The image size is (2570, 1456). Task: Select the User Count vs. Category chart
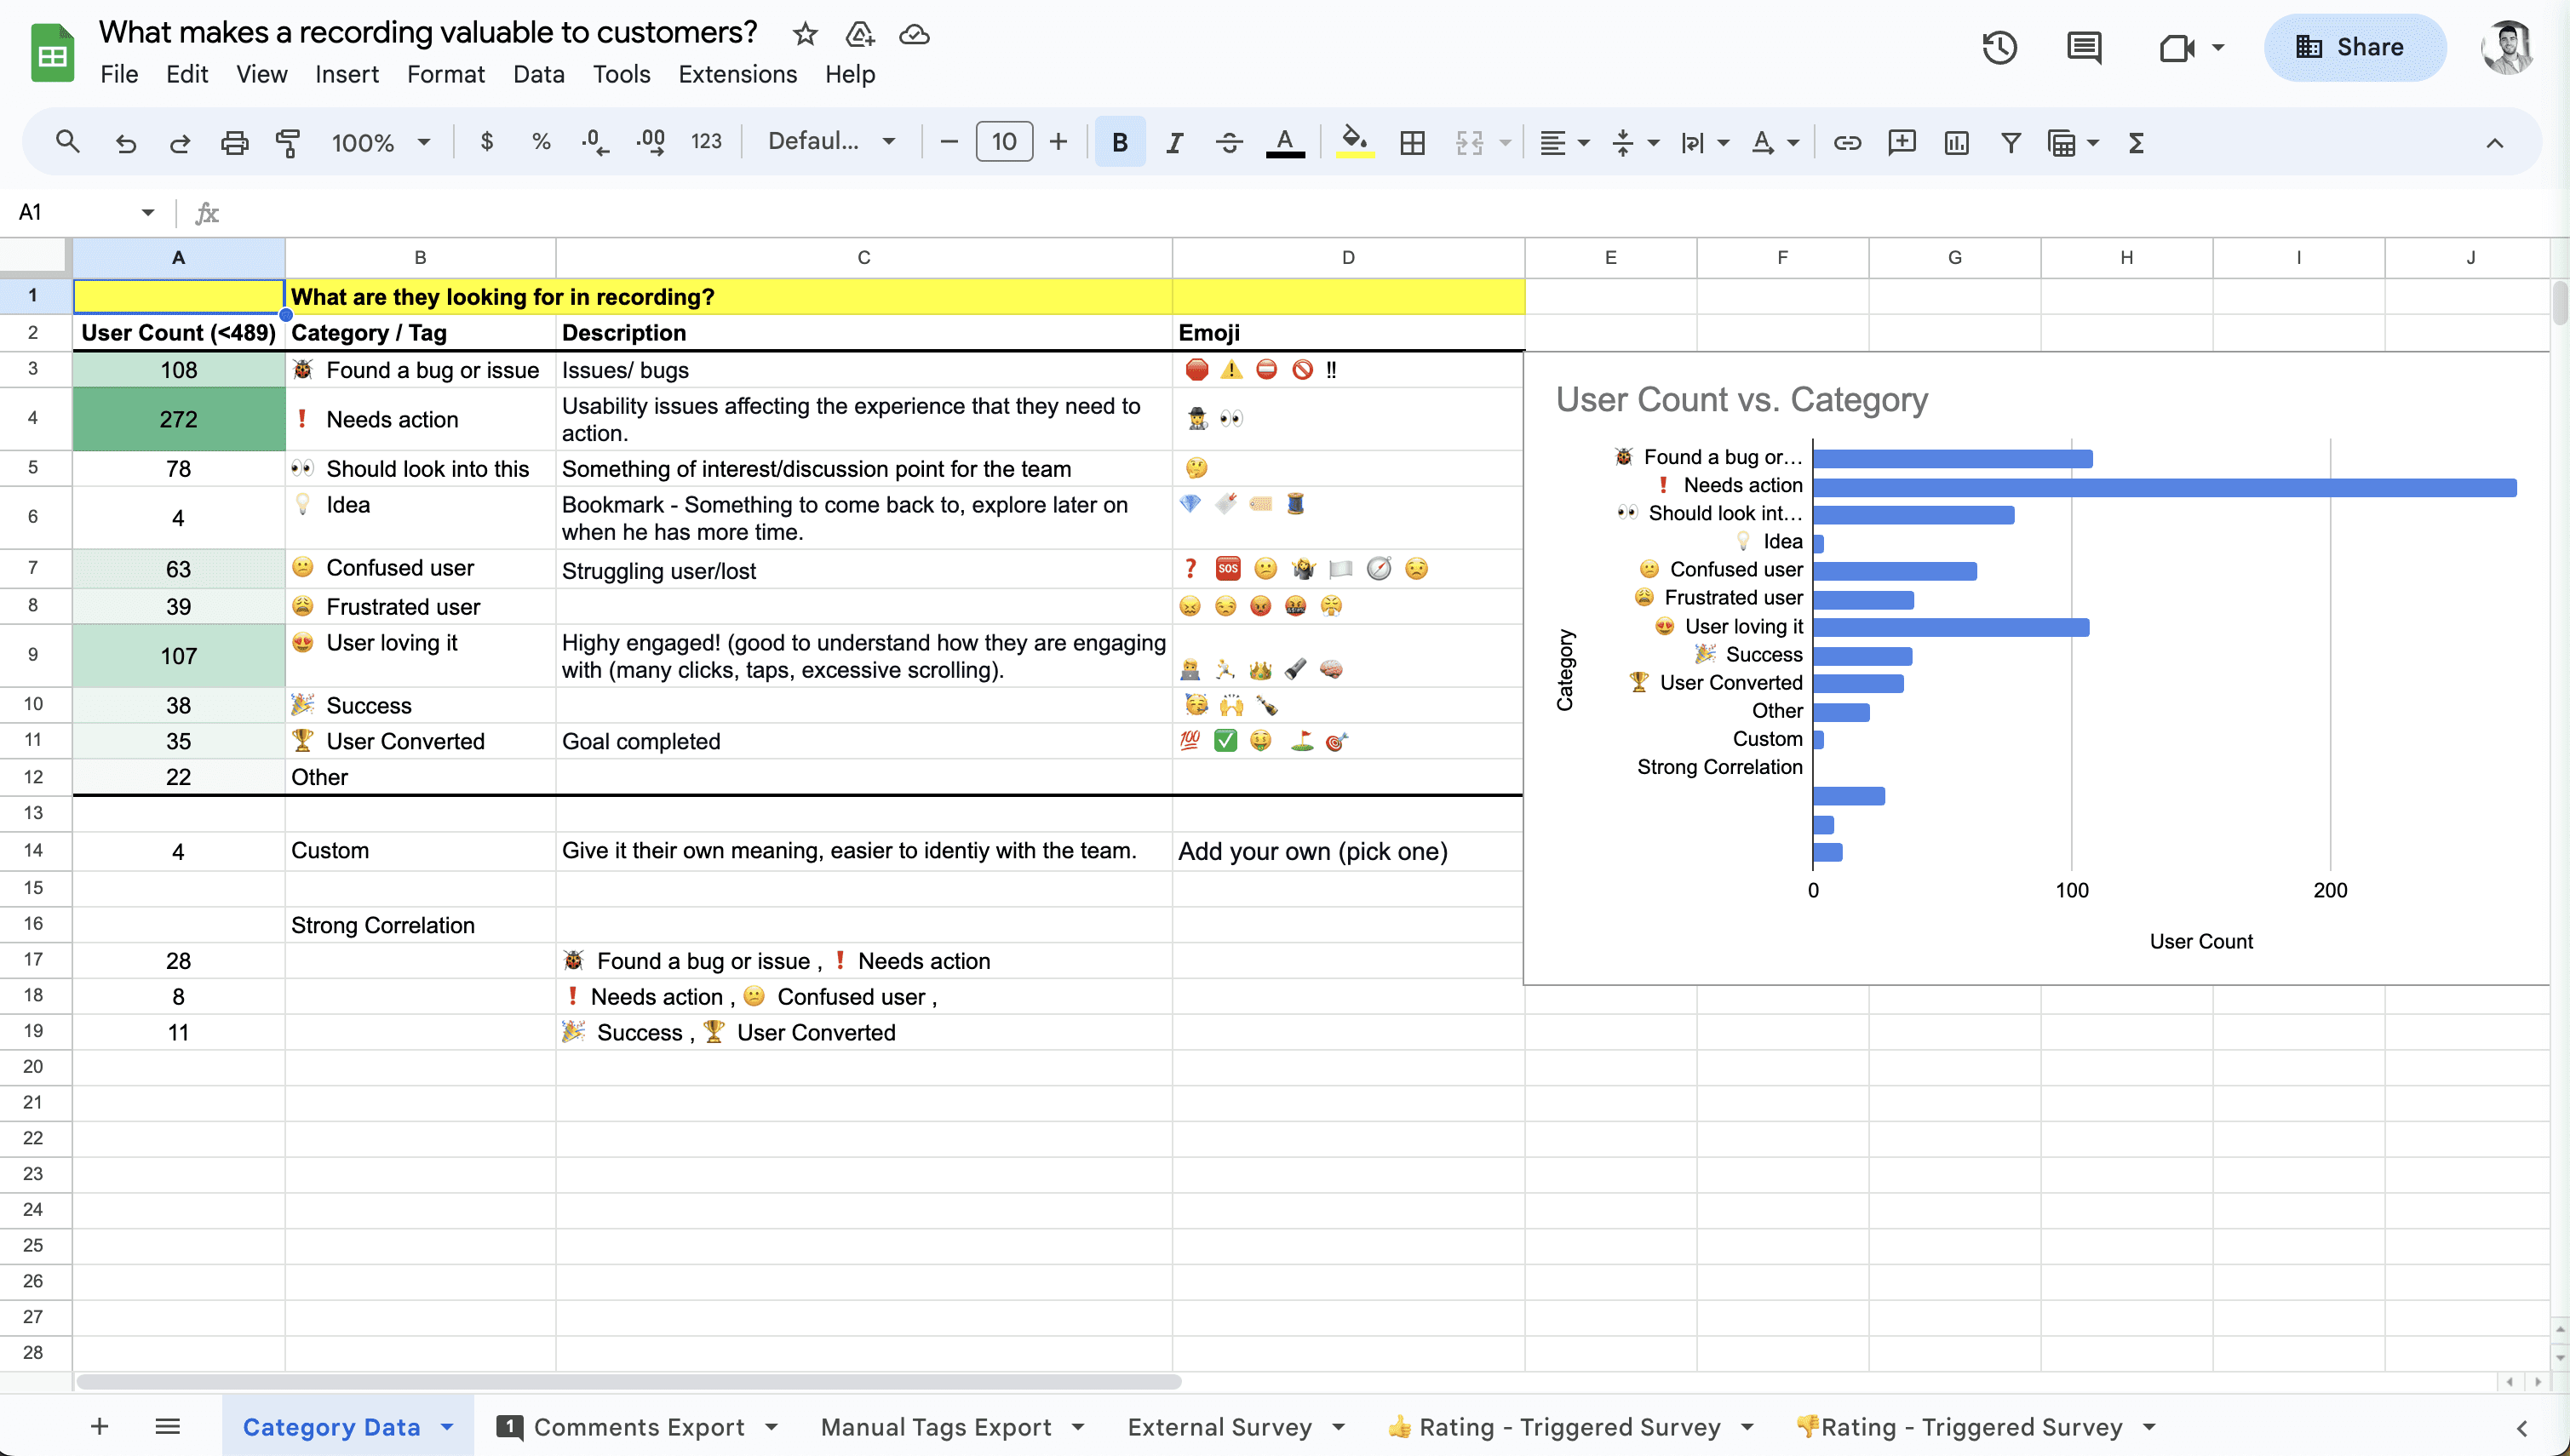[2036, 668]
